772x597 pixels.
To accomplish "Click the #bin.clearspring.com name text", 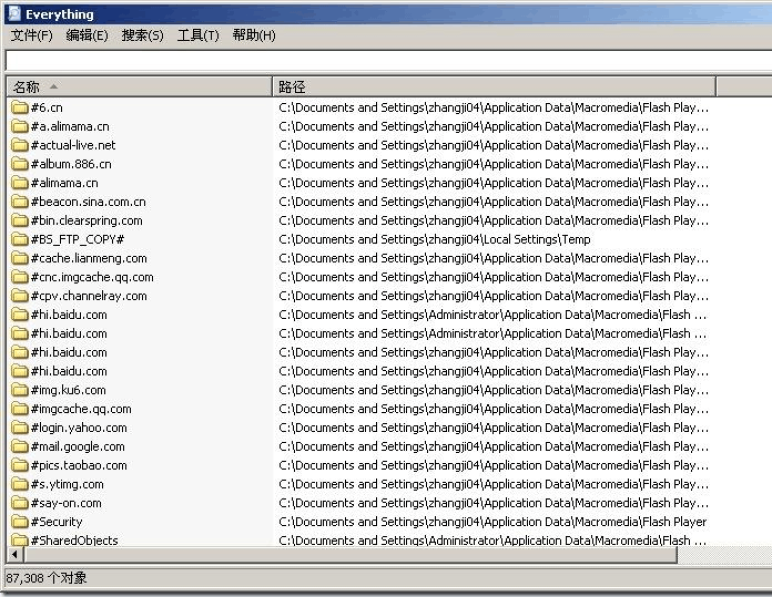I will pyautogui.click(x=87, y=220).
